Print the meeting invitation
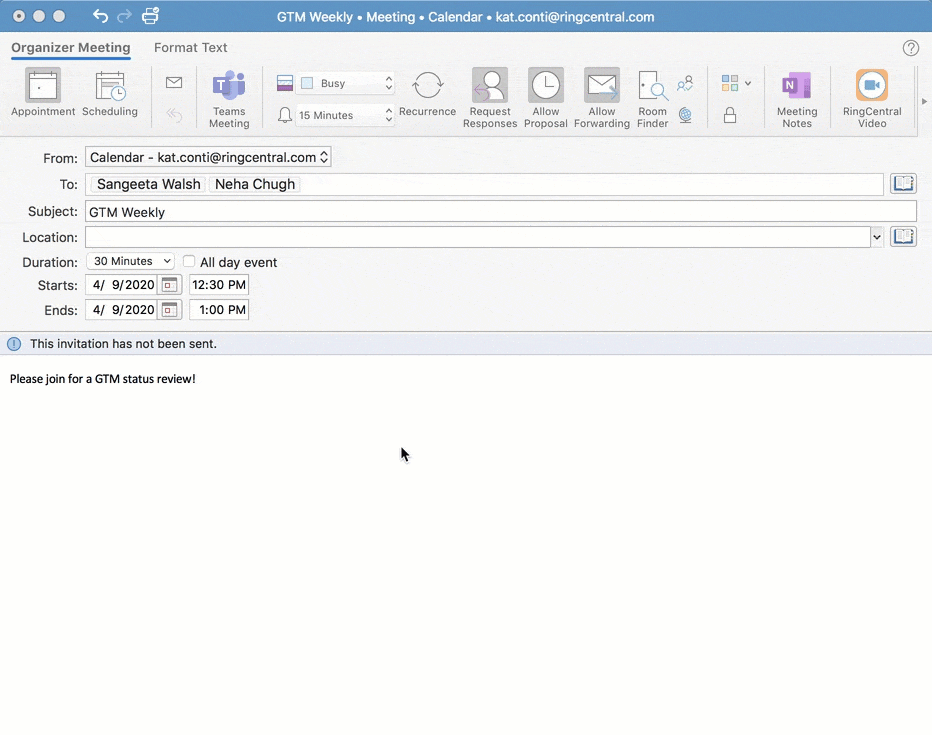The height and width of the screenshot is (735, 932). point(149,15)
